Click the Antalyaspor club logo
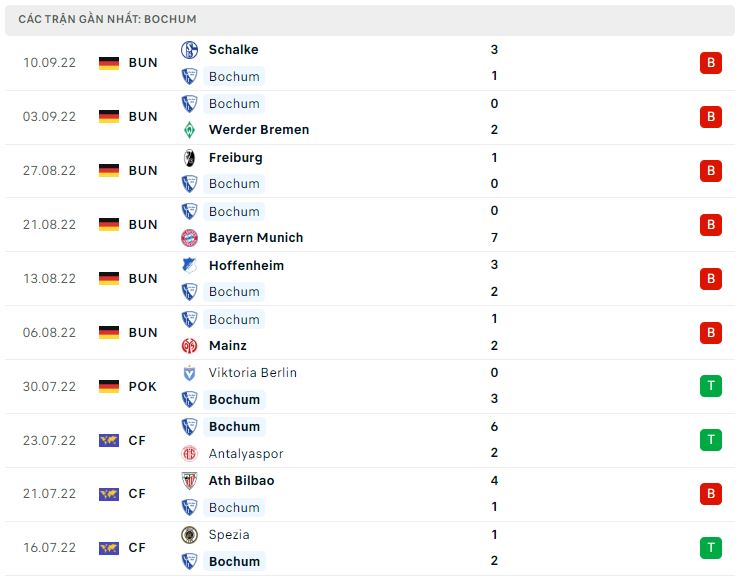Image resolution: width=741 pixels, height=581 pixels. (x=189, y=454)
